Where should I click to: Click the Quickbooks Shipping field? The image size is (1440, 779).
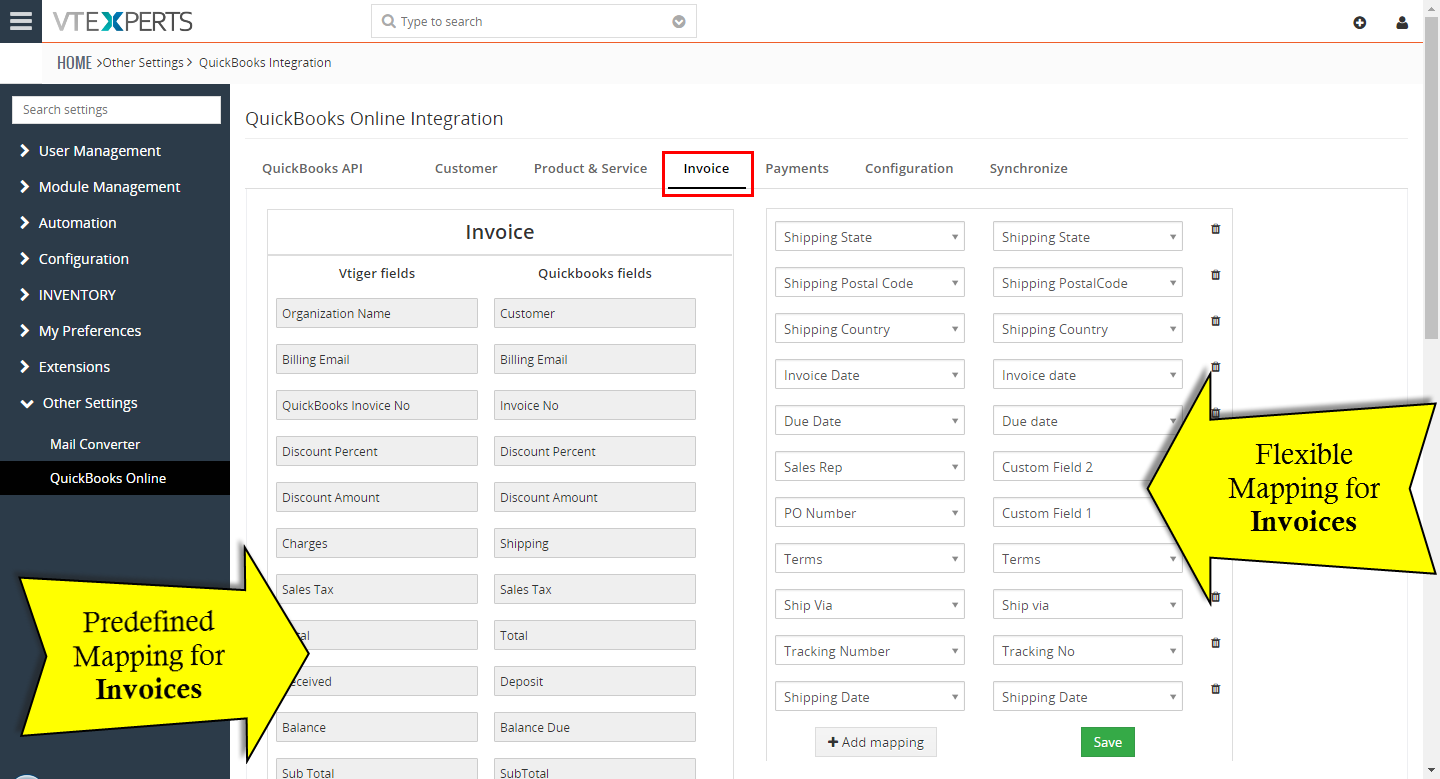pos(595,543)
